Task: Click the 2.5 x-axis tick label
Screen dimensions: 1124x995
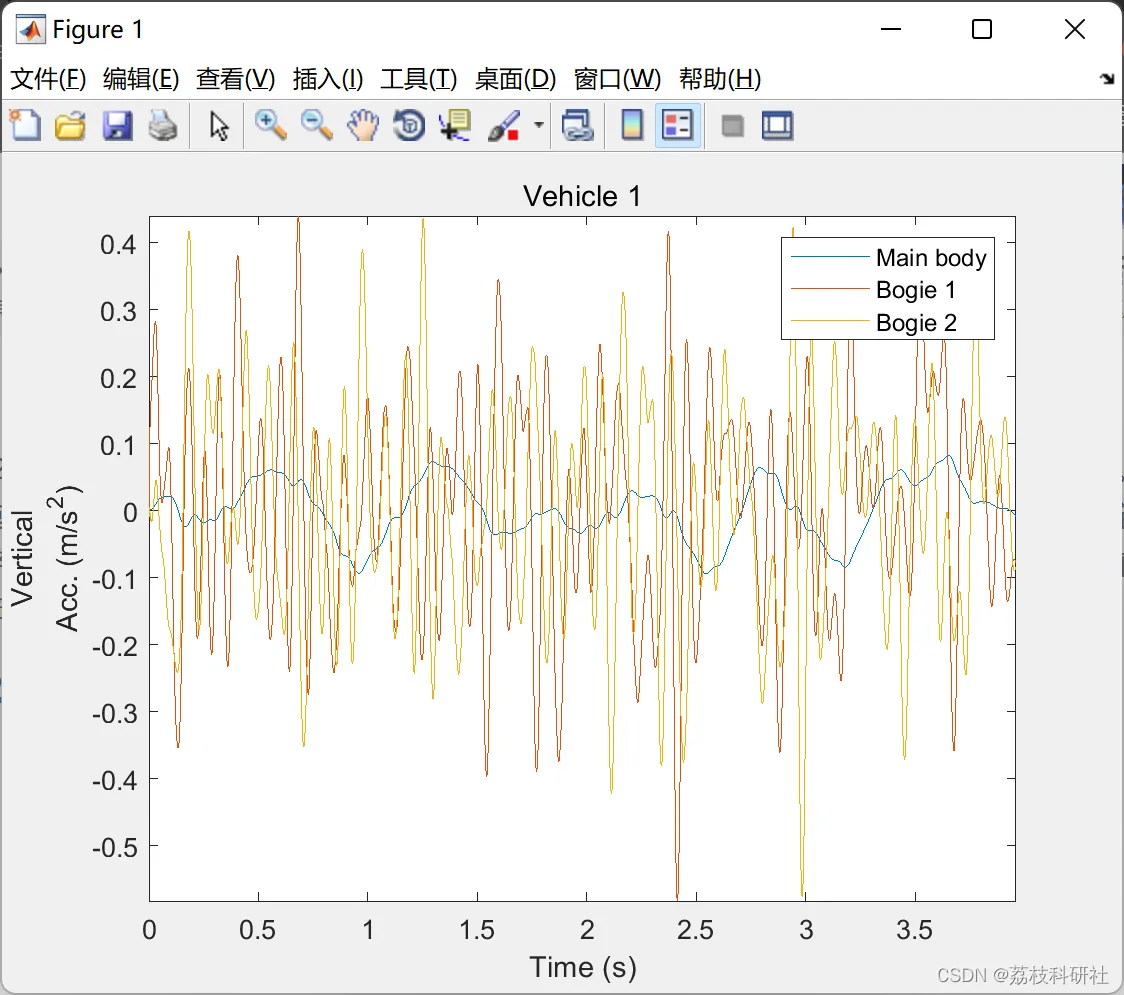Action: 695,930
